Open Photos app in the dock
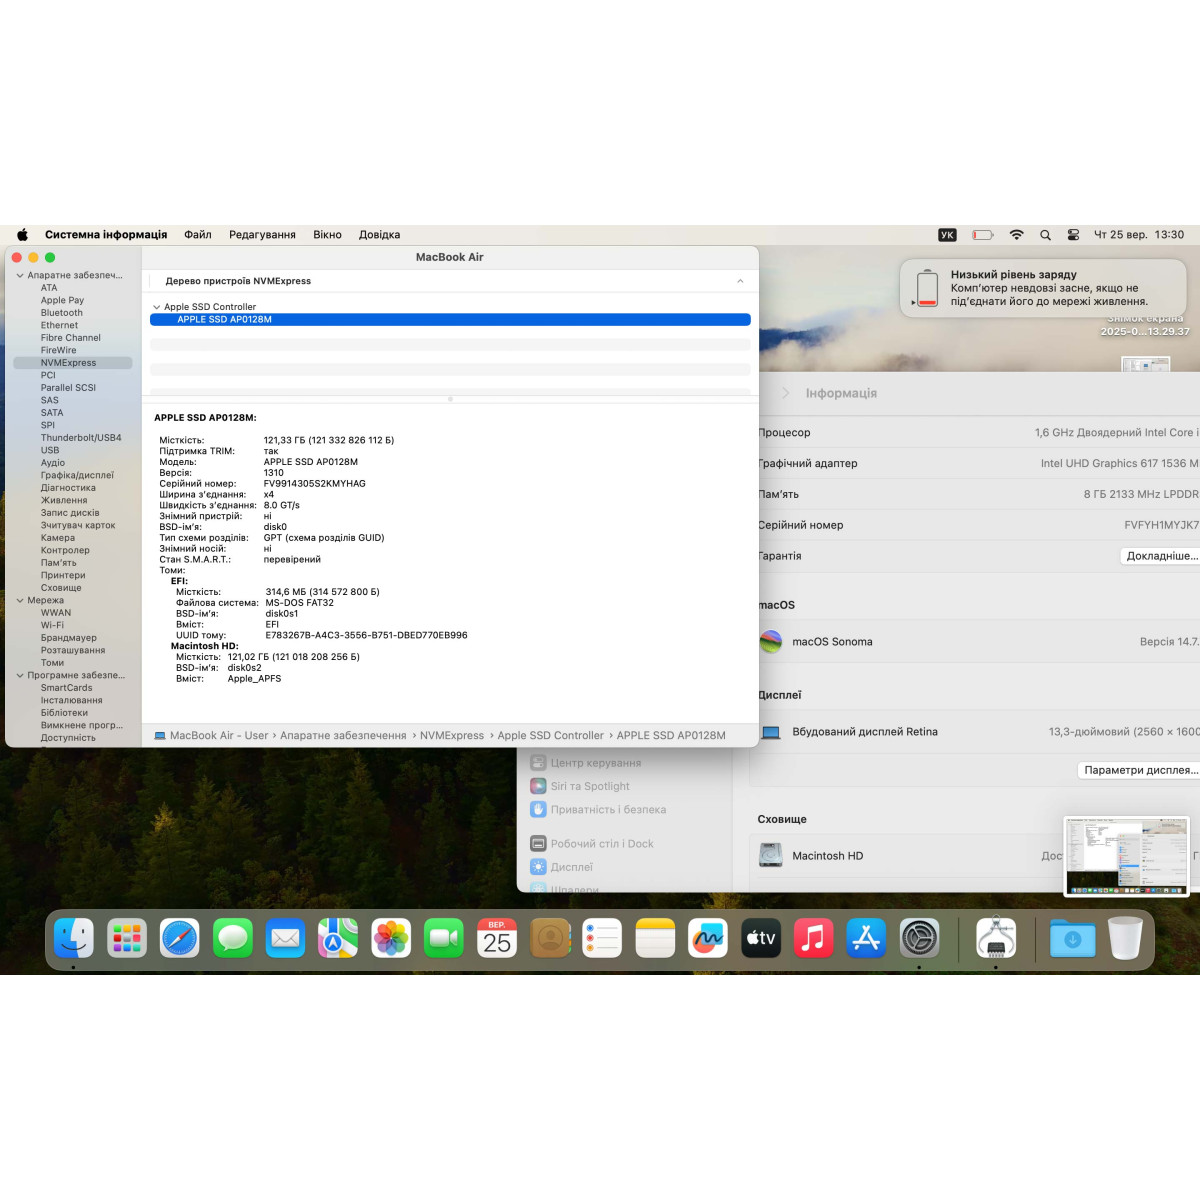1200x1200 pixels. 391,938
